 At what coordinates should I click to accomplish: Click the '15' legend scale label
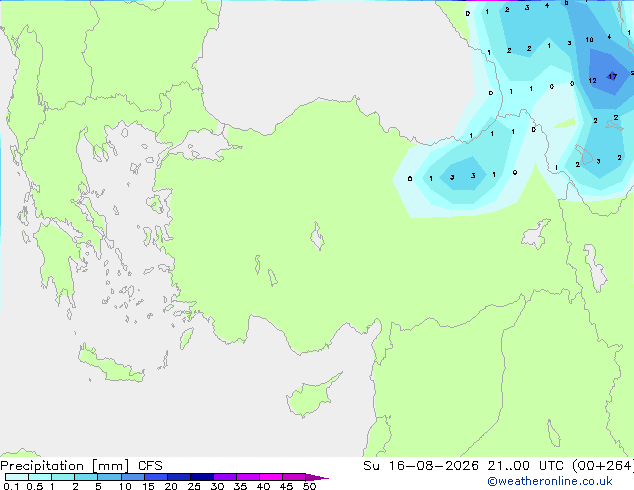point(148,486)
